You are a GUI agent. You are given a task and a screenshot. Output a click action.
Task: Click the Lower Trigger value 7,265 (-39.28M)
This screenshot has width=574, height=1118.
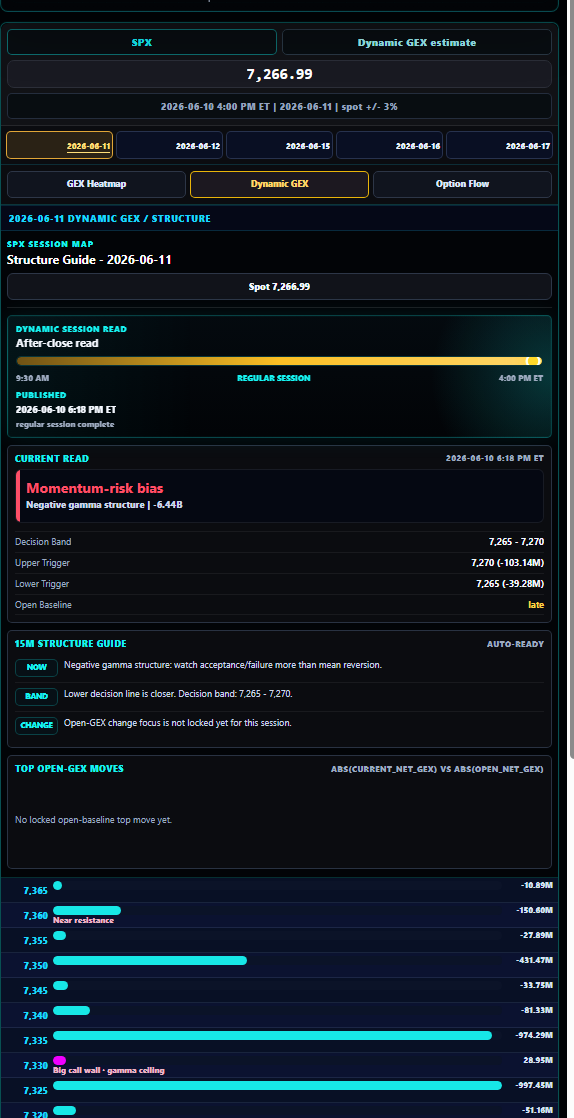[510, 584]
